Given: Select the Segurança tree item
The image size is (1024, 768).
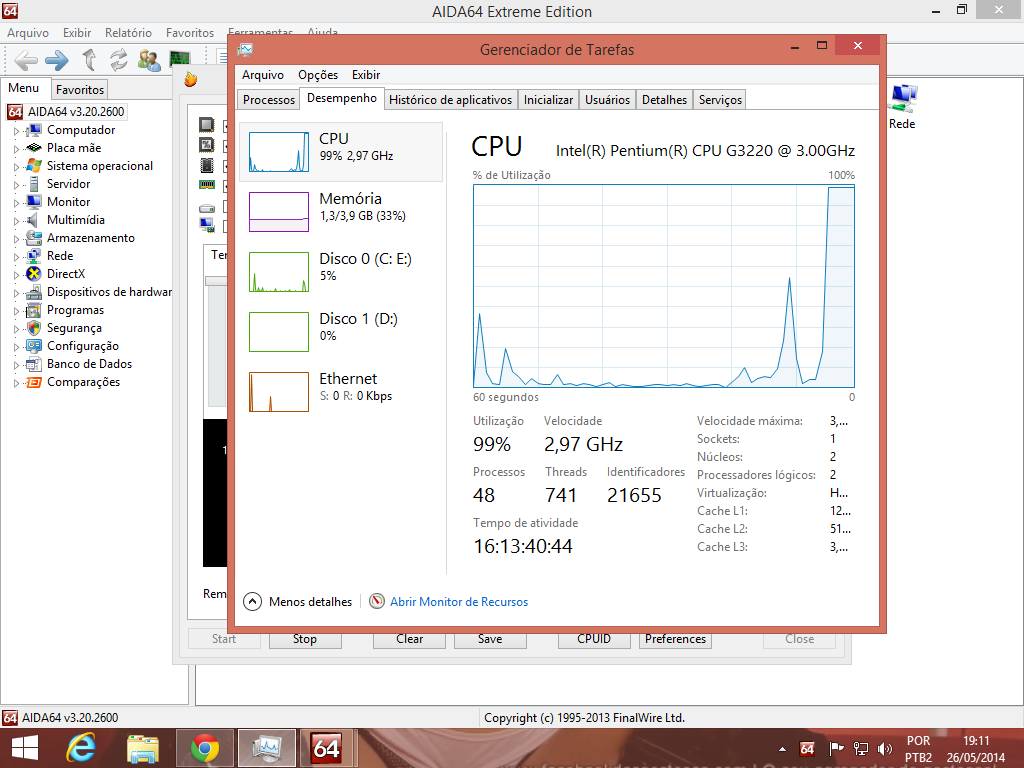Looking at the screenshot, I should 74,328.
